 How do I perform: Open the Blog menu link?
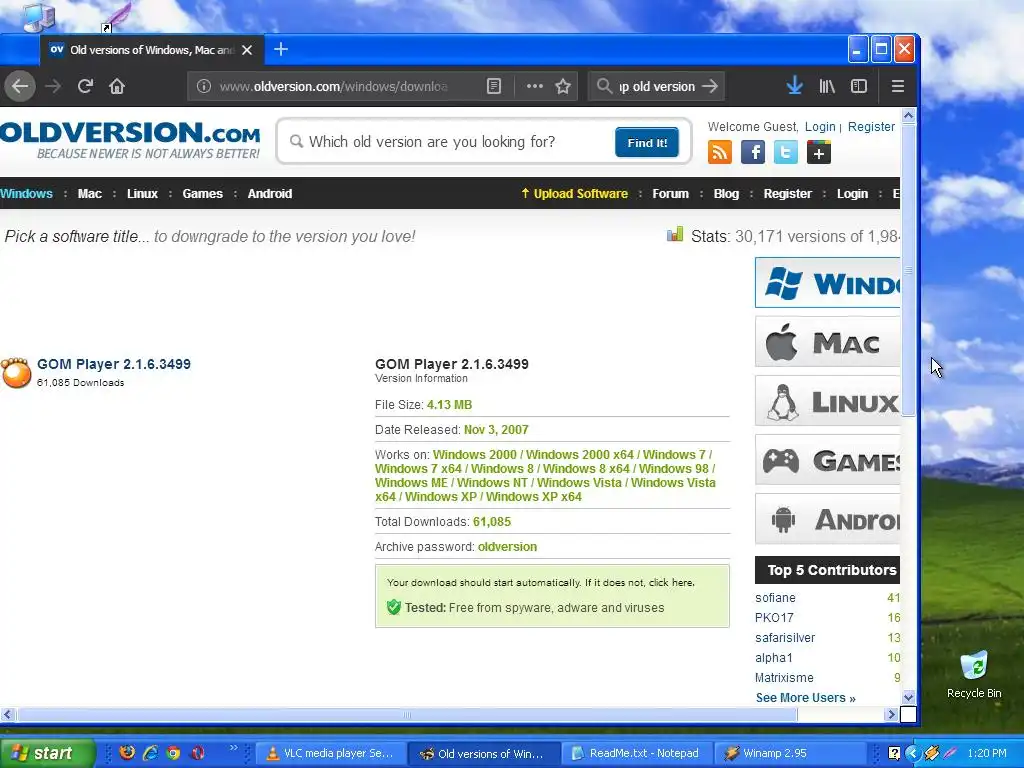coord(726,193)
